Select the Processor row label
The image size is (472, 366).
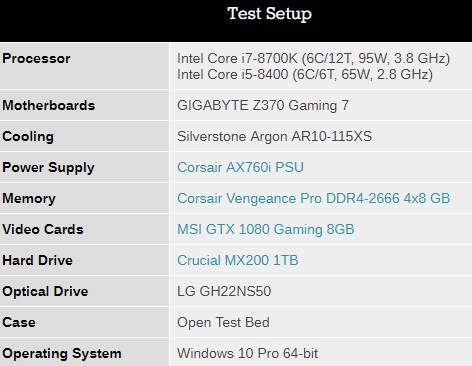36,59
